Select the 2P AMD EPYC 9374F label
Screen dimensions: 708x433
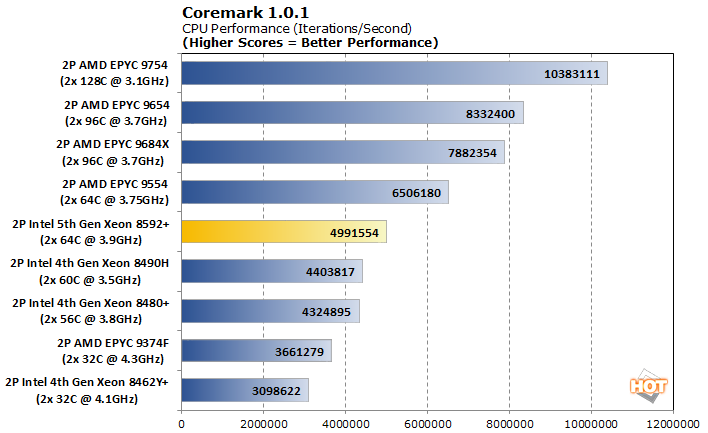pos(113,343)
